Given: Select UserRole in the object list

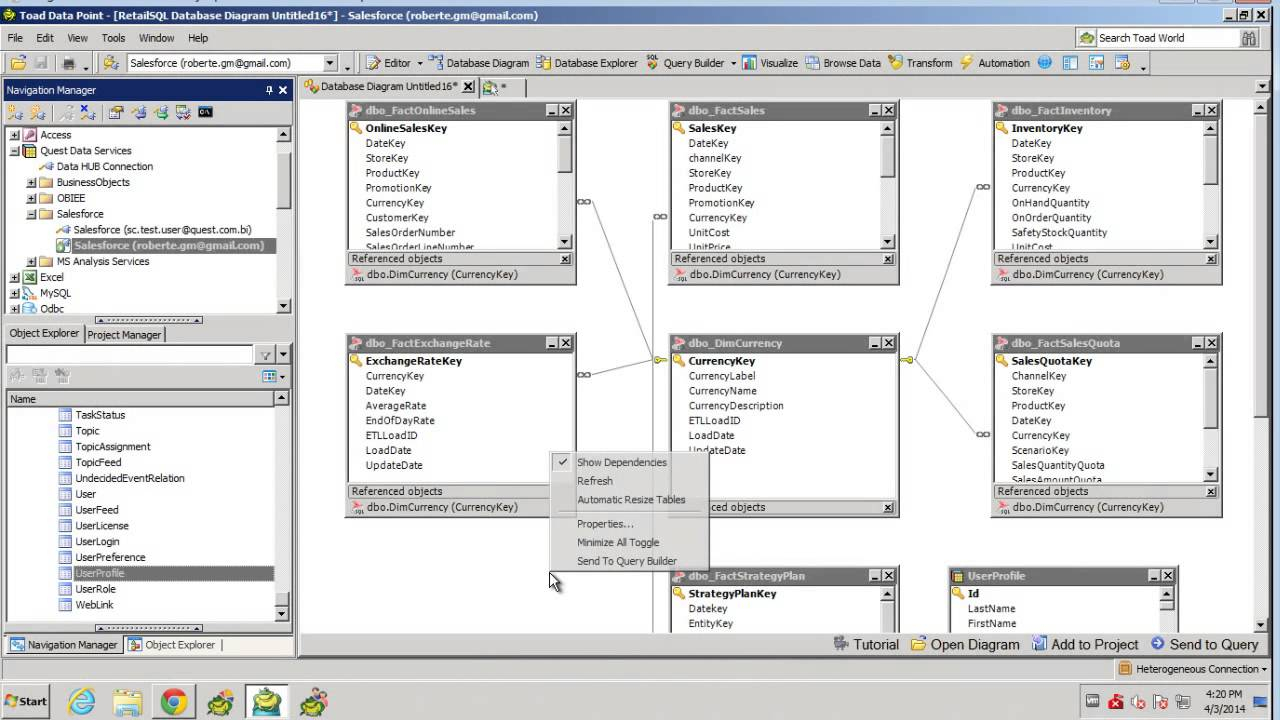Looking at the screenshot, I should click(x=96, y=589).
